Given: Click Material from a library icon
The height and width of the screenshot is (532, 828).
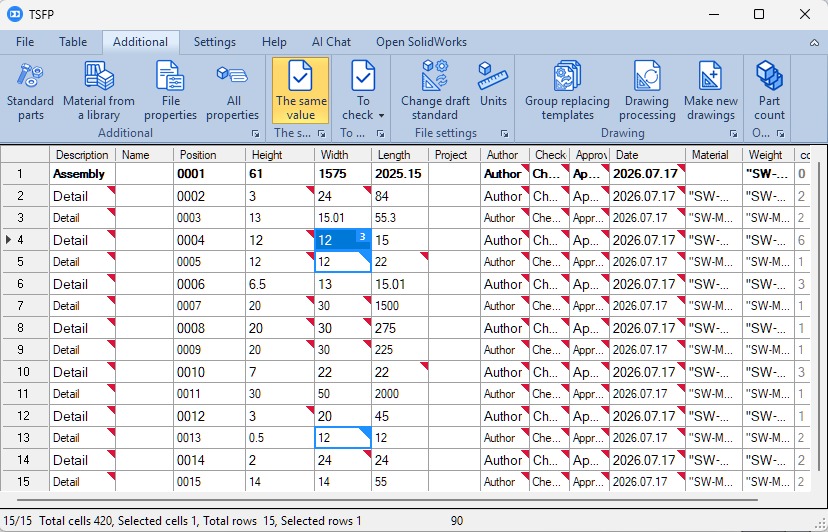Looking at the screenshot, I should 99,76.
